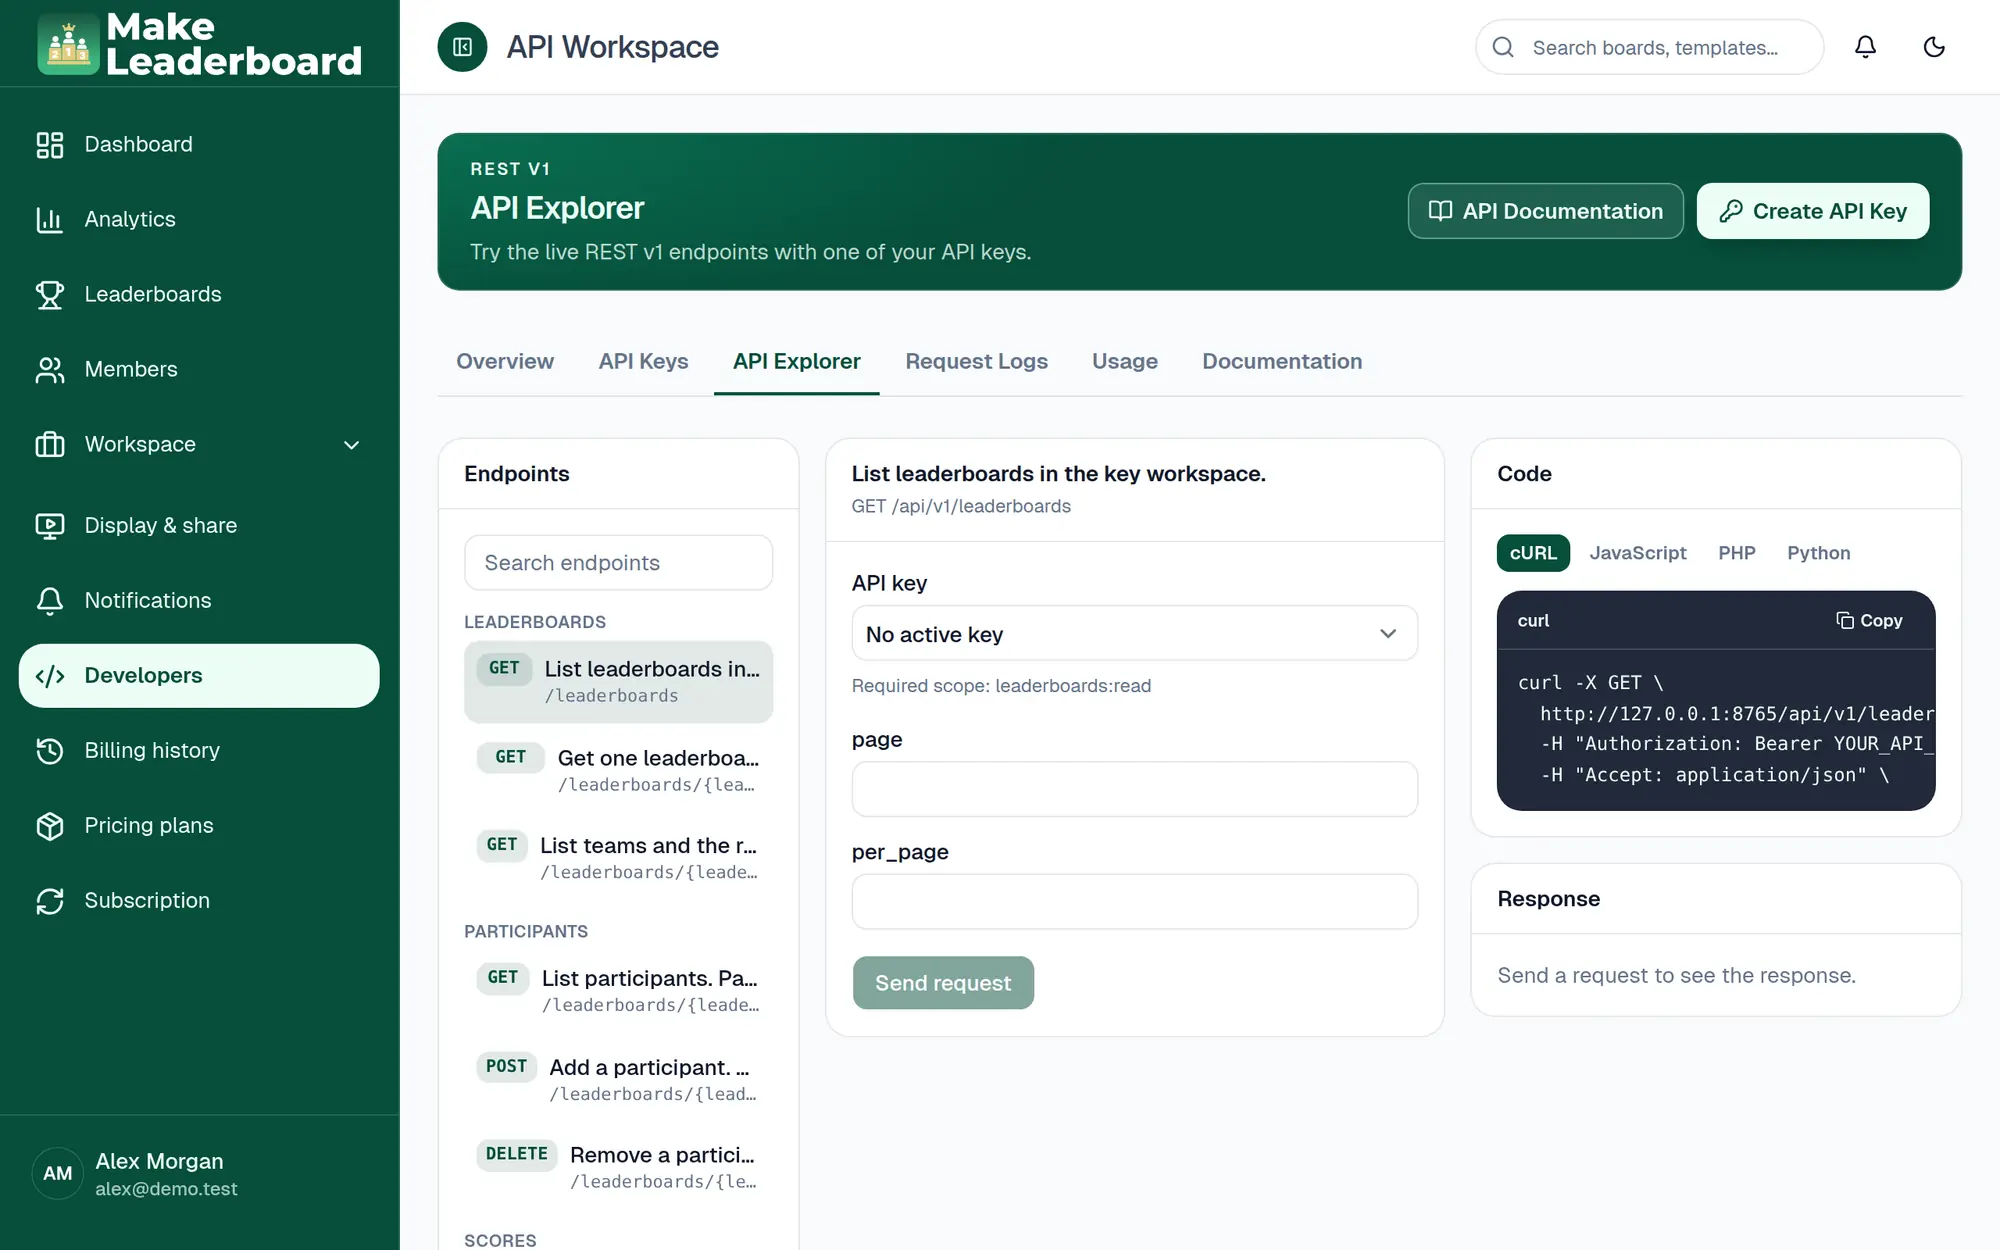Go to Dashboard in sidebar
This screenshot has height=1250, width=2000.
point(199,145)
